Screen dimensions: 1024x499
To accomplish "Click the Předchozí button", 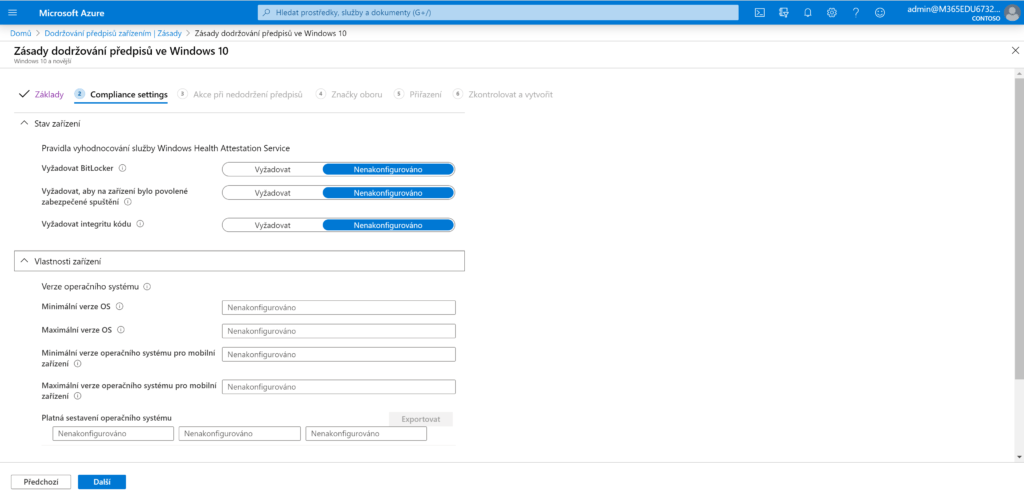I will click(x=41, y=482).
